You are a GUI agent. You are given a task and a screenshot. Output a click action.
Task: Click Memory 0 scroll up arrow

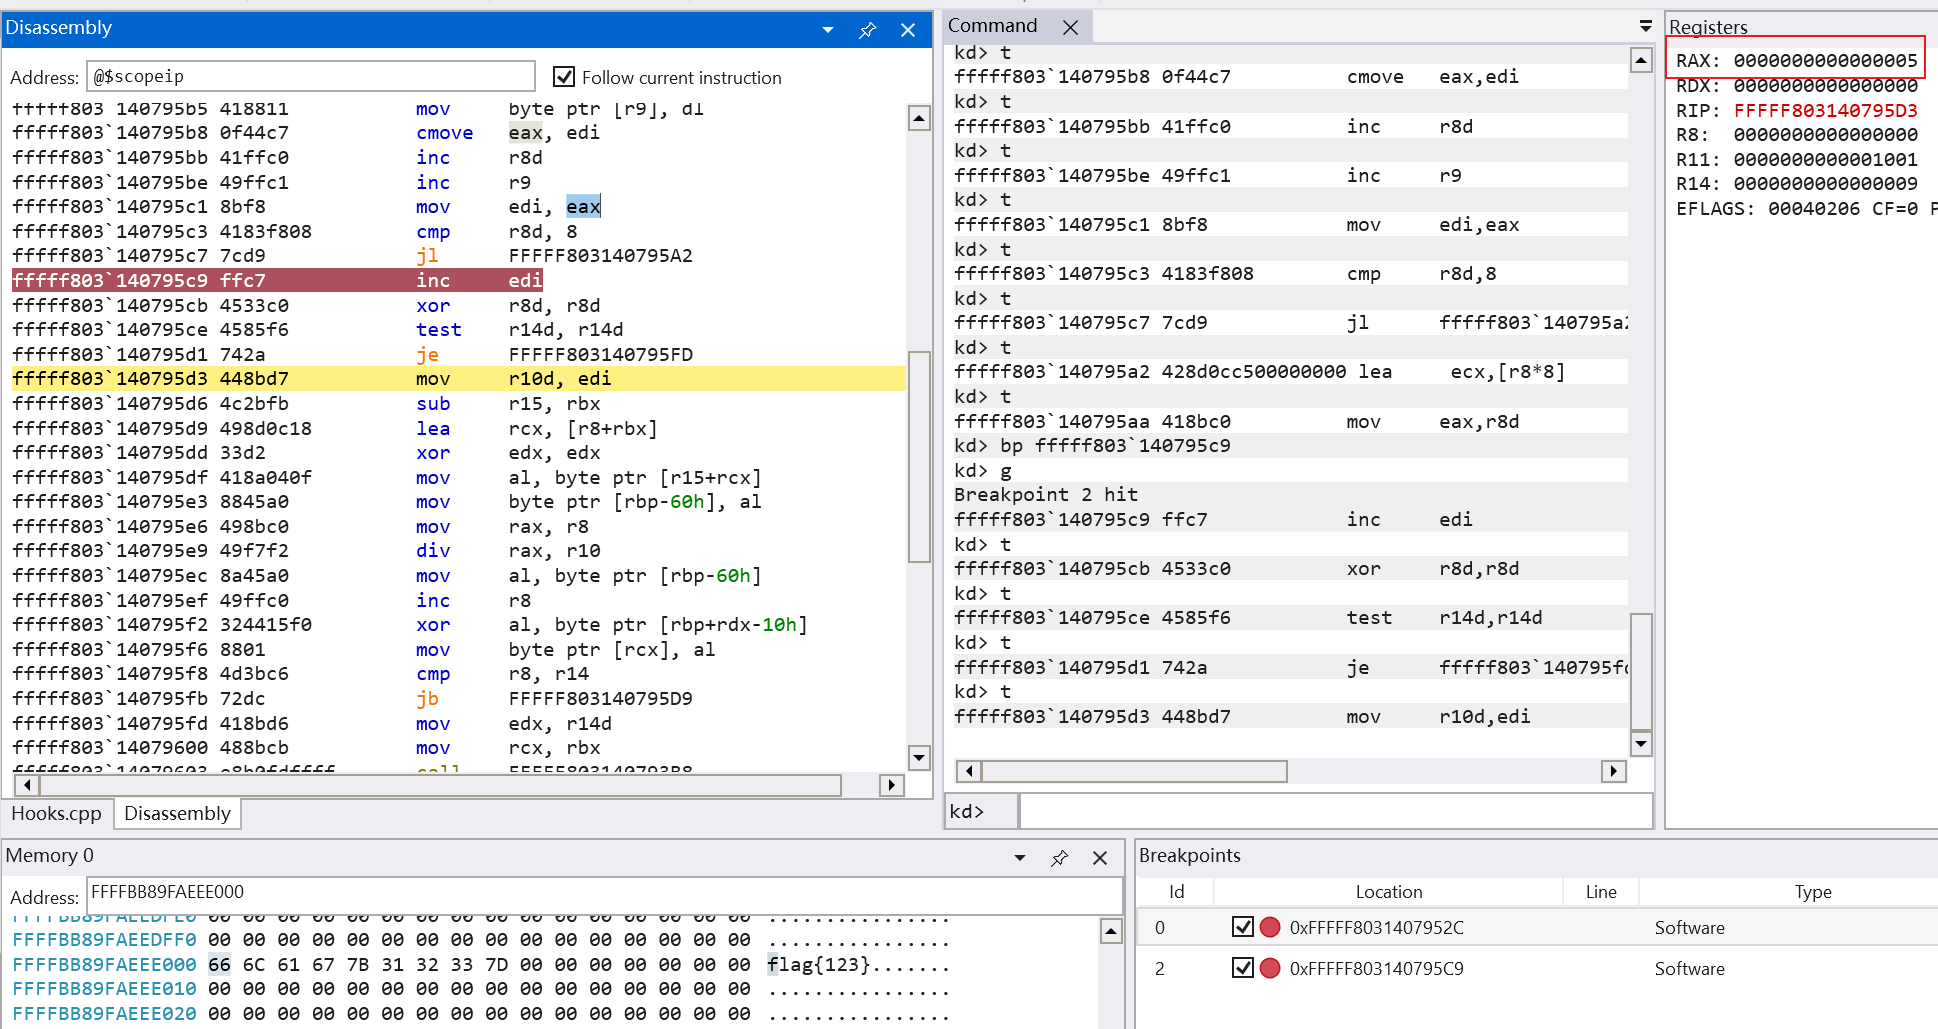click(1111, 931)
